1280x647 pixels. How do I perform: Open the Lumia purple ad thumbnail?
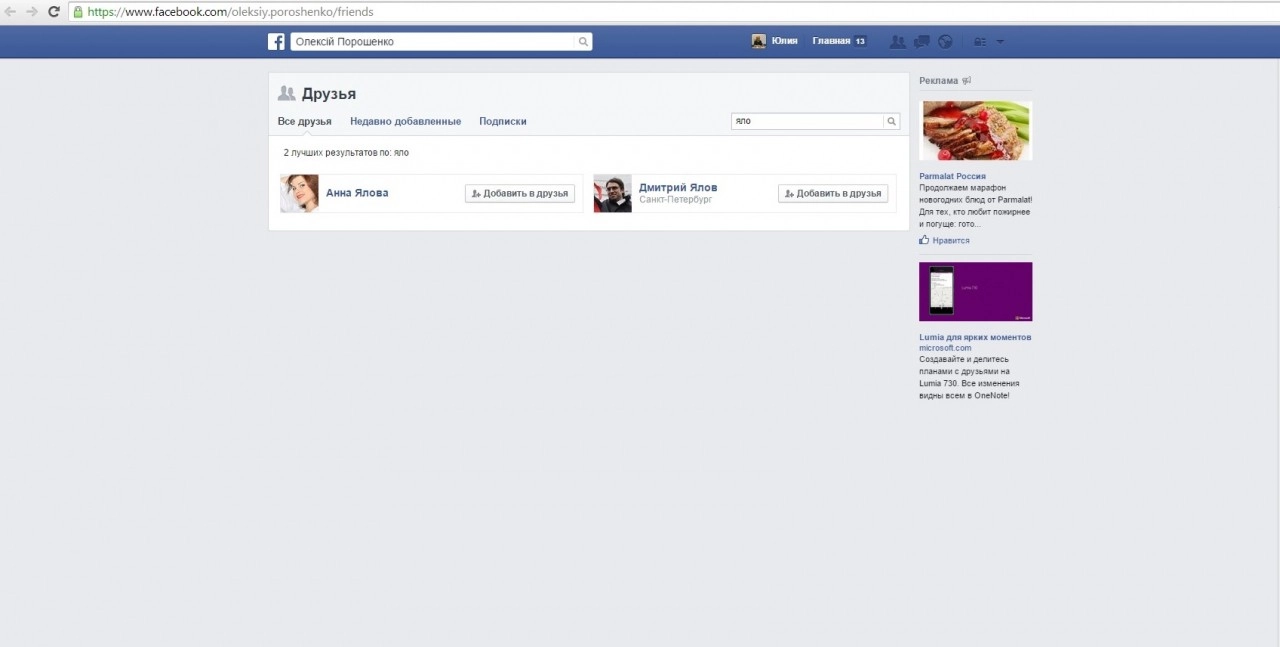(975, 291)
